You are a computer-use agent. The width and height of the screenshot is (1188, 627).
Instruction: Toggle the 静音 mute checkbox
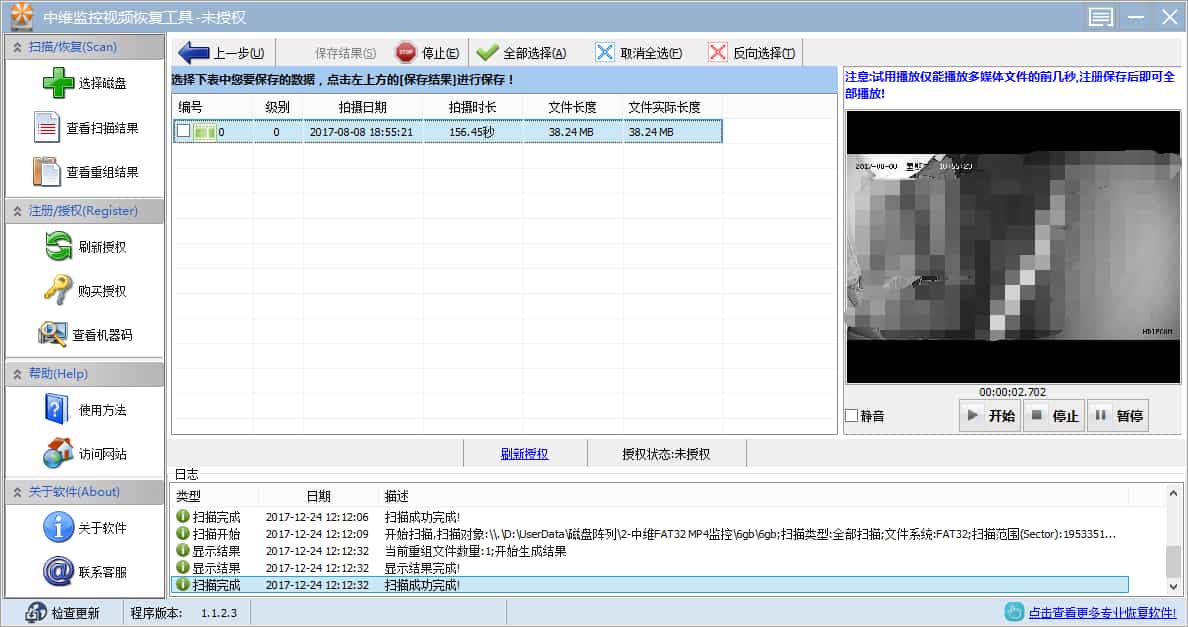[852, 416]
